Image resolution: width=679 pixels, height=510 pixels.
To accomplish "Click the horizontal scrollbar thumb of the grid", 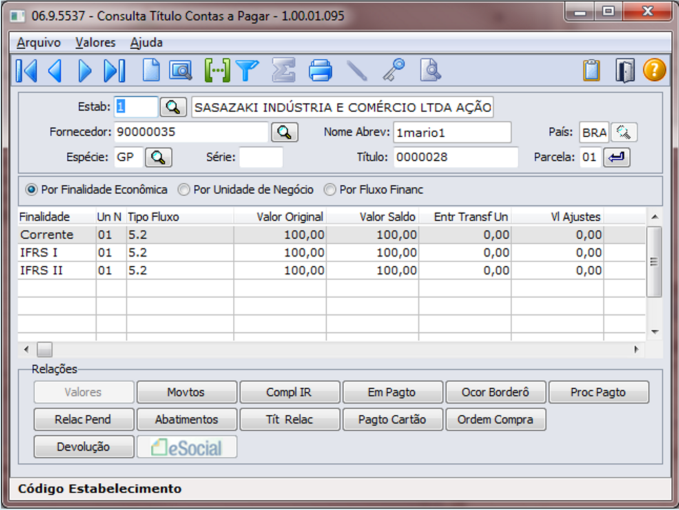I will (45, 349).
